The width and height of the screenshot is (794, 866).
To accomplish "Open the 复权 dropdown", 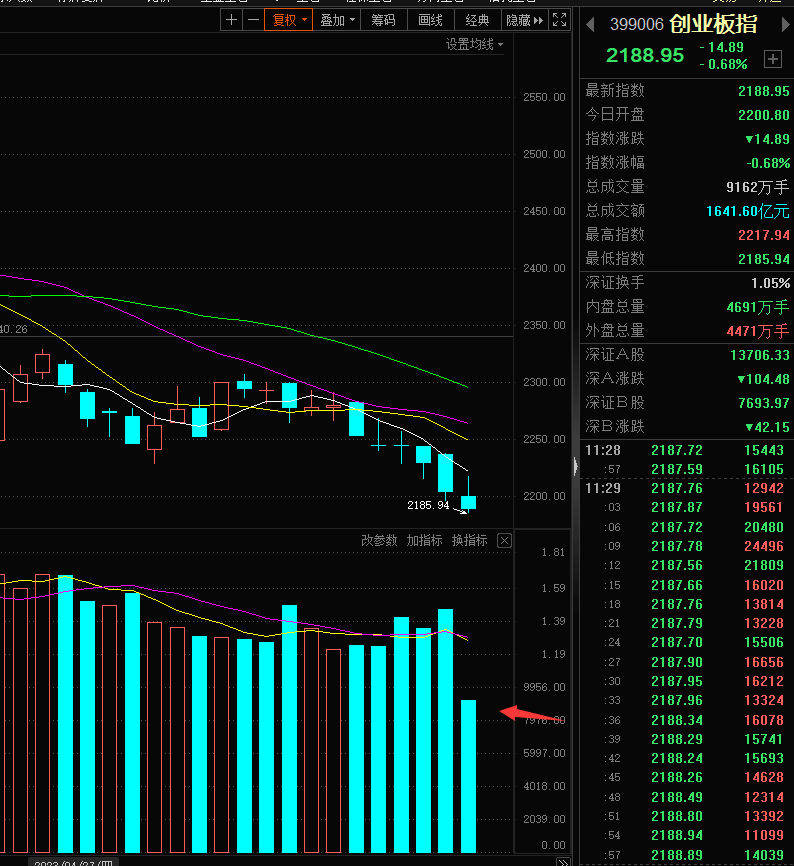I will [x=289, y=20].
